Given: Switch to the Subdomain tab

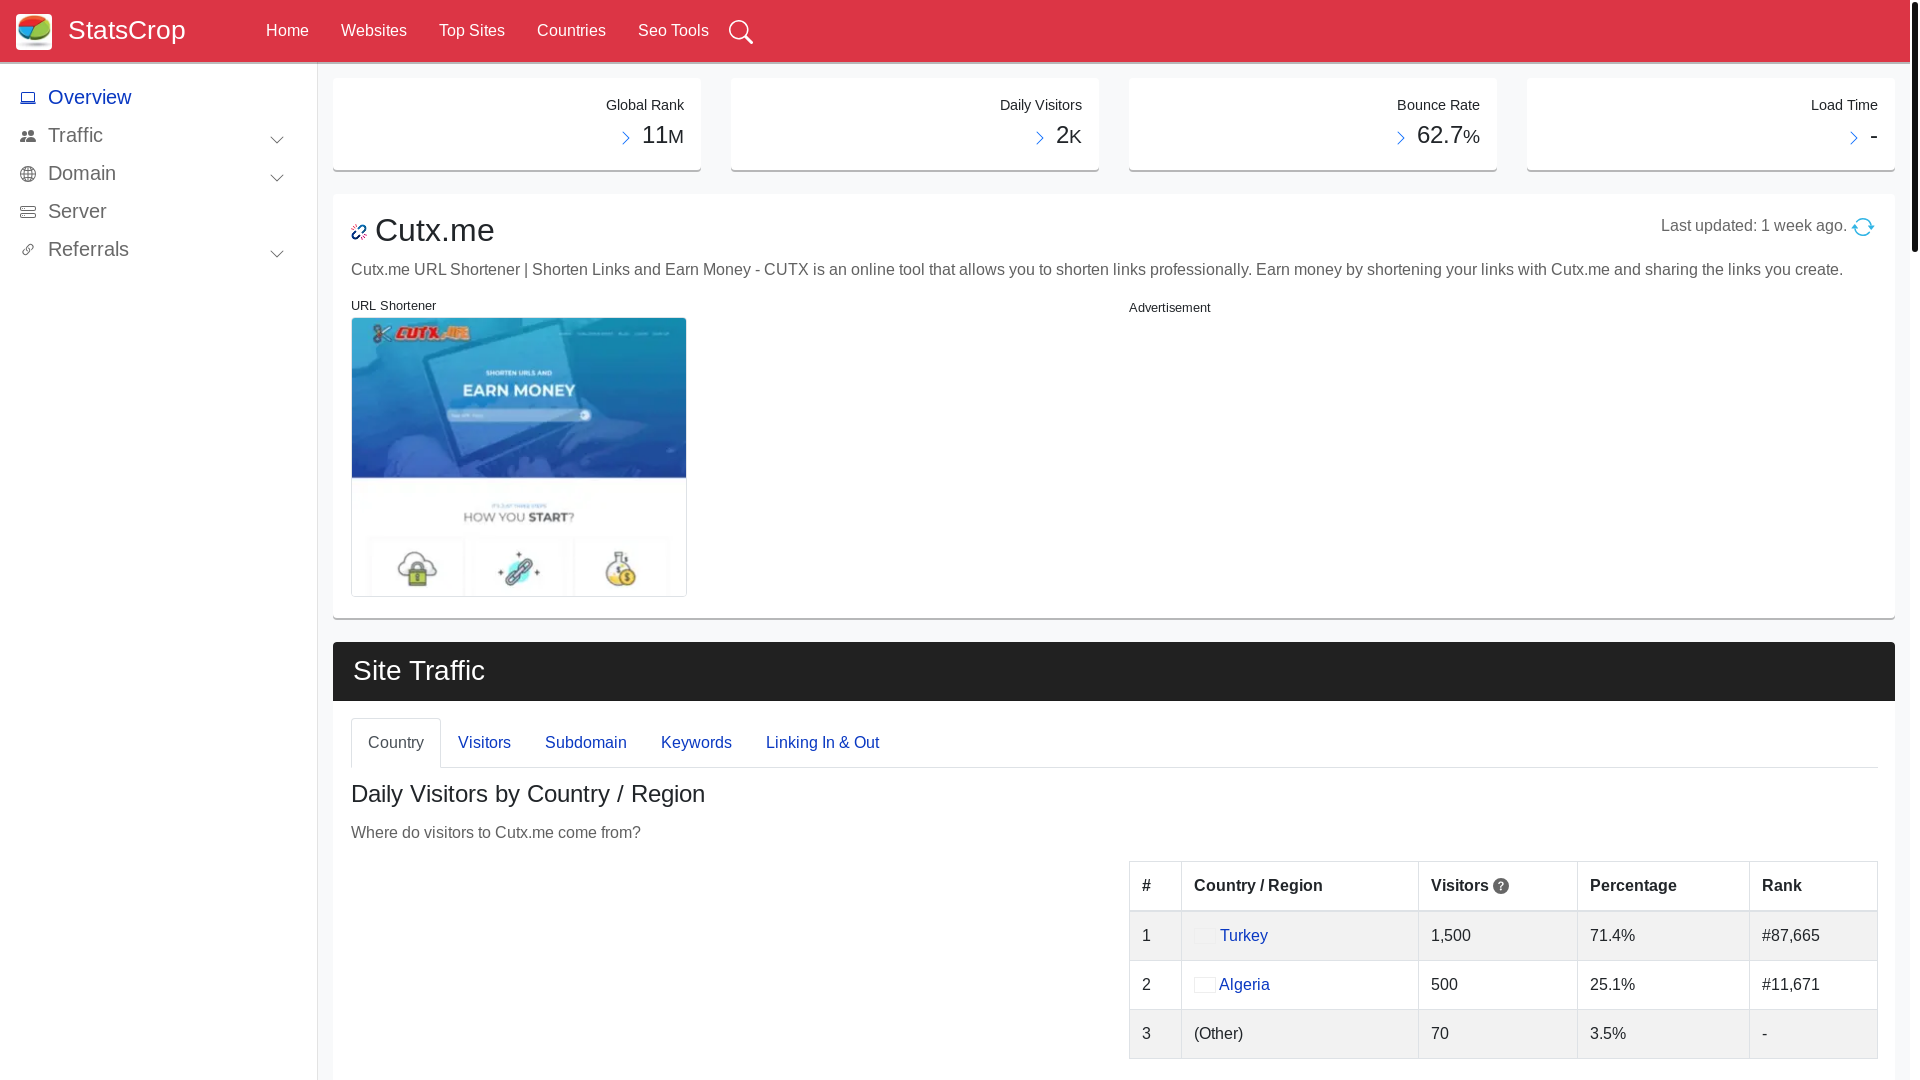Looking at the screenshot, I should tap(586, 743).
